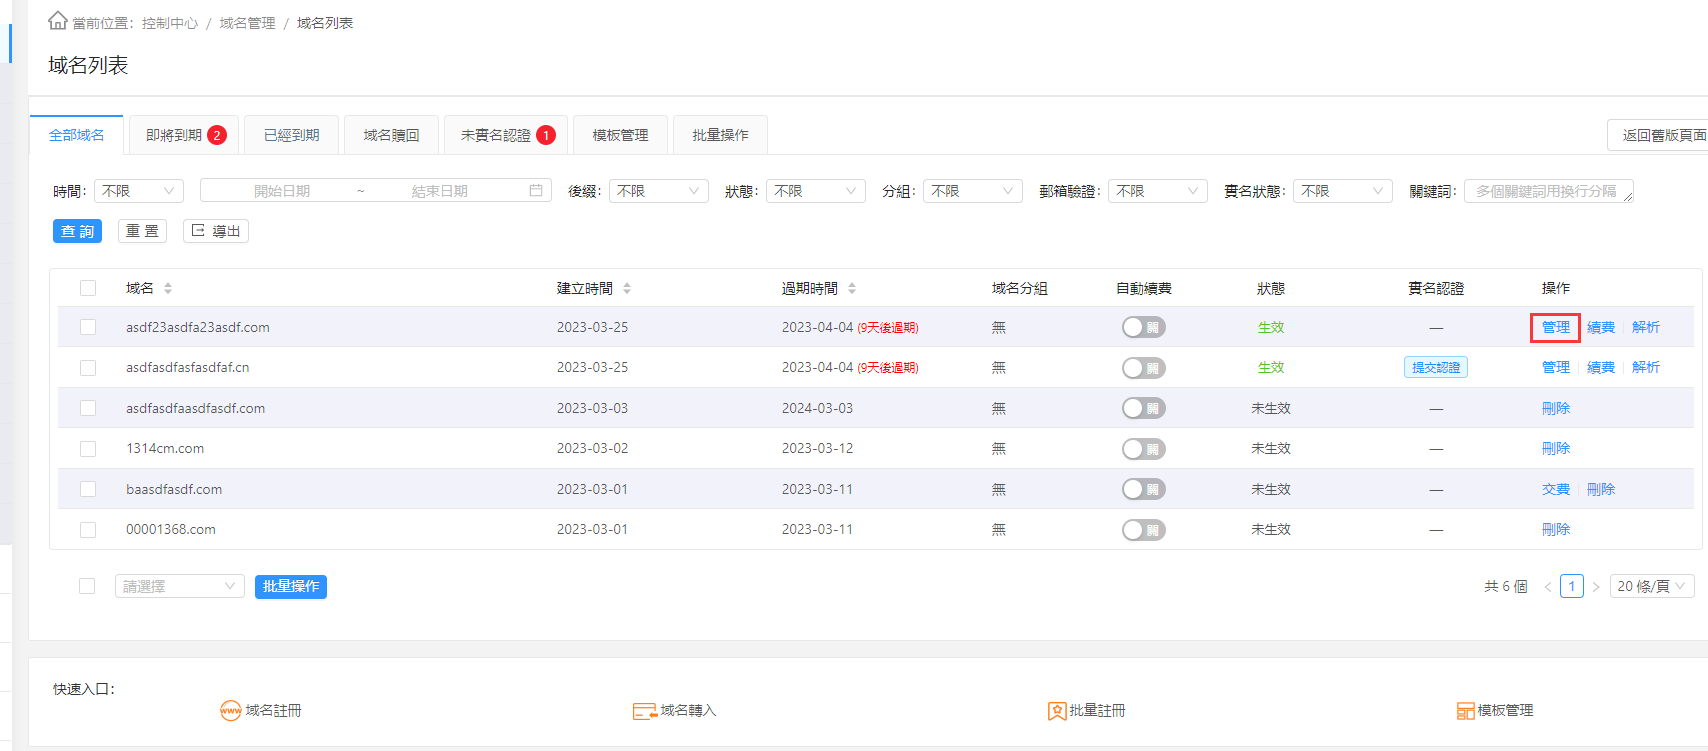Go to next page arrow
The width and height of the screenshot is (1708, 751).
tap(1596, 587)
